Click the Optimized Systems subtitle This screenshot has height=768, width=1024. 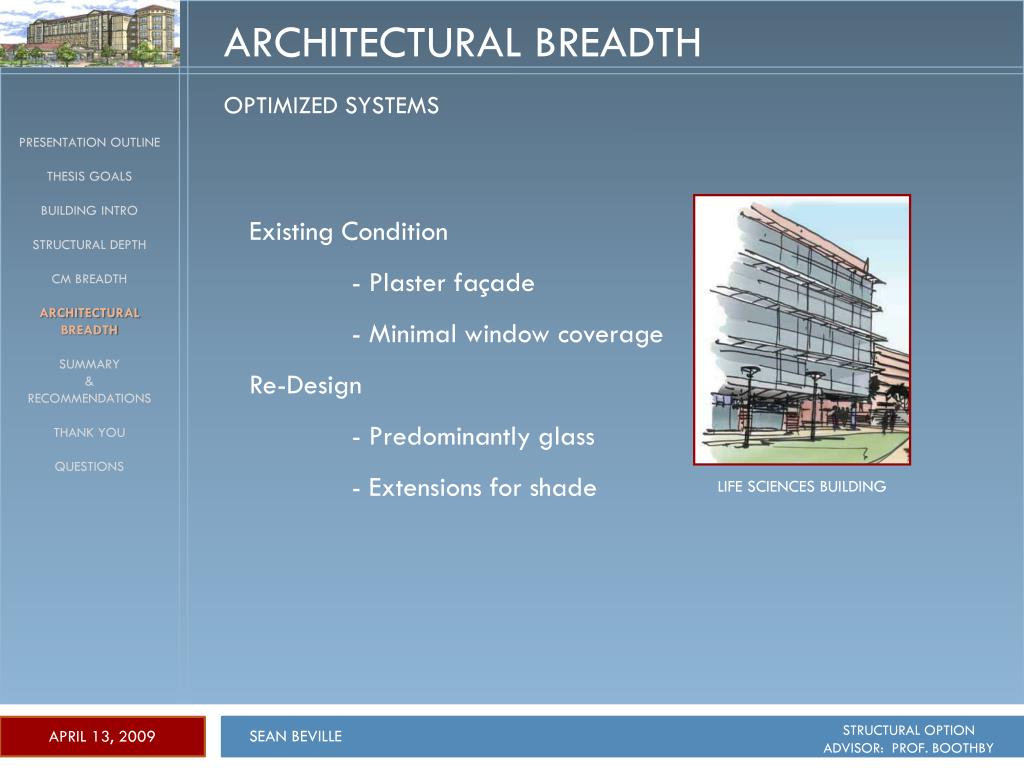pos(331,106)
